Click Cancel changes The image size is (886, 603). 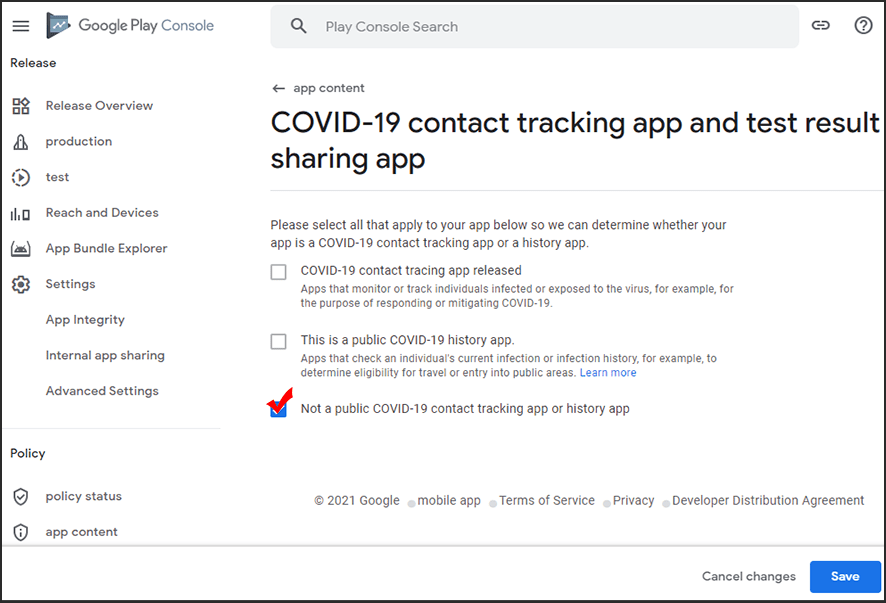pos(749,576)
